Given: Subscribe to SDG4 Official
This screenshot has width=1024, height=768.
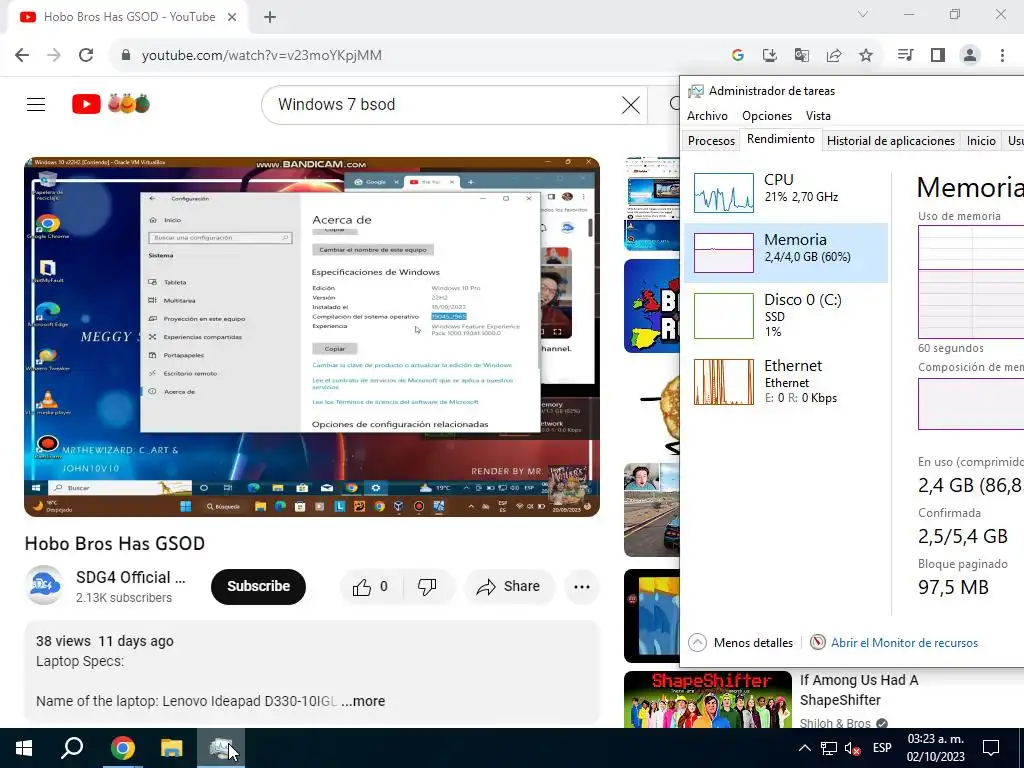Looking at the screenshot, I should [258, 586].
